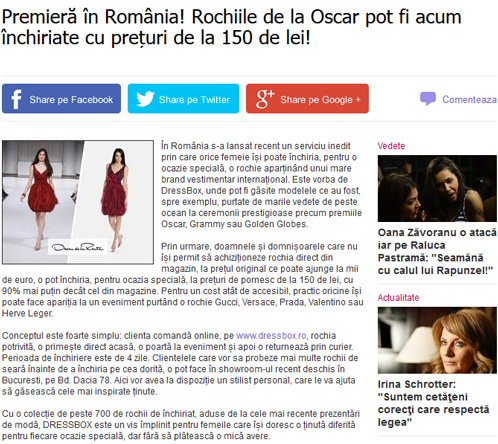498x444 pixels.
Task: Open the www.dressbox.ro link
Action: [271, 335]
